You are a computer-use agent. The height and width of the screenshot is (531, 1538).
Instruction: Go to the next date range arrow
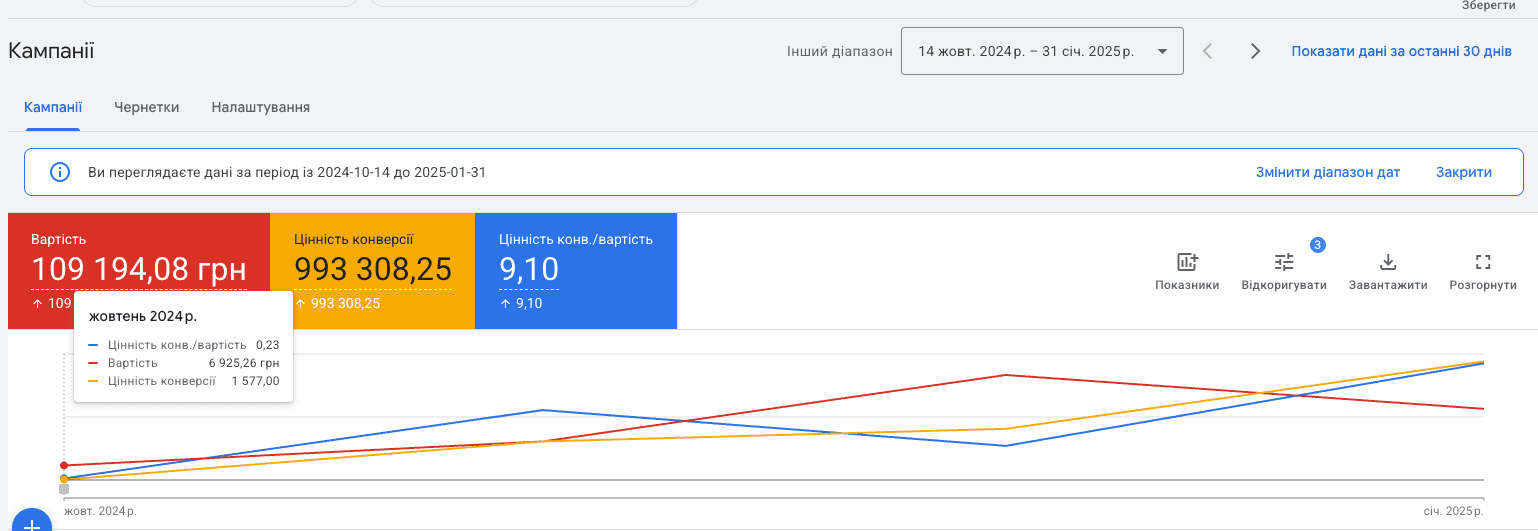pyautogui.click(x=1255, y=51)
